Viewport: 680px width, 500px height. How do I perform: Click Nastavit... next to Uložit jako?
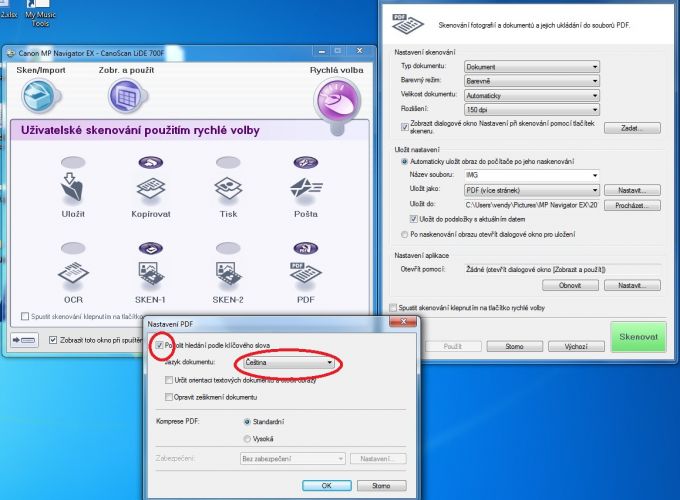point(632,190)
